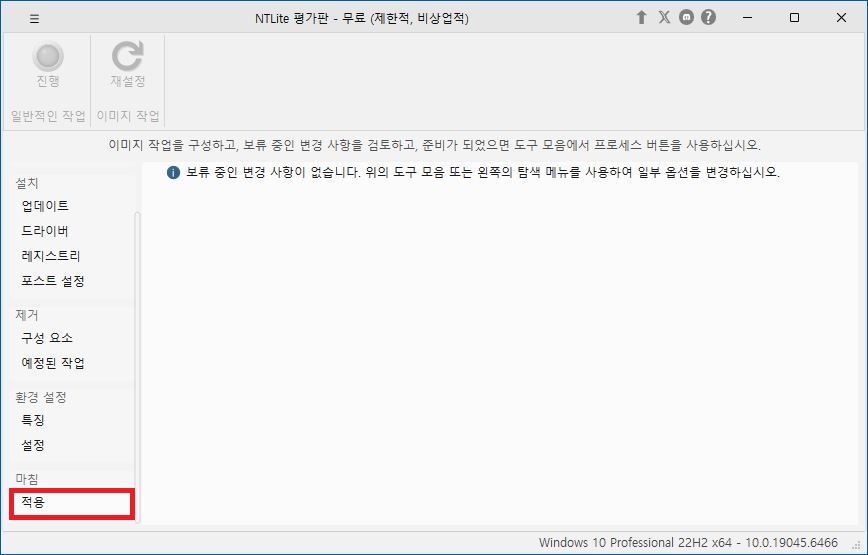Open the X (Twitter) icon link
The height and width of the screenshot is (555, 868).
664,18
